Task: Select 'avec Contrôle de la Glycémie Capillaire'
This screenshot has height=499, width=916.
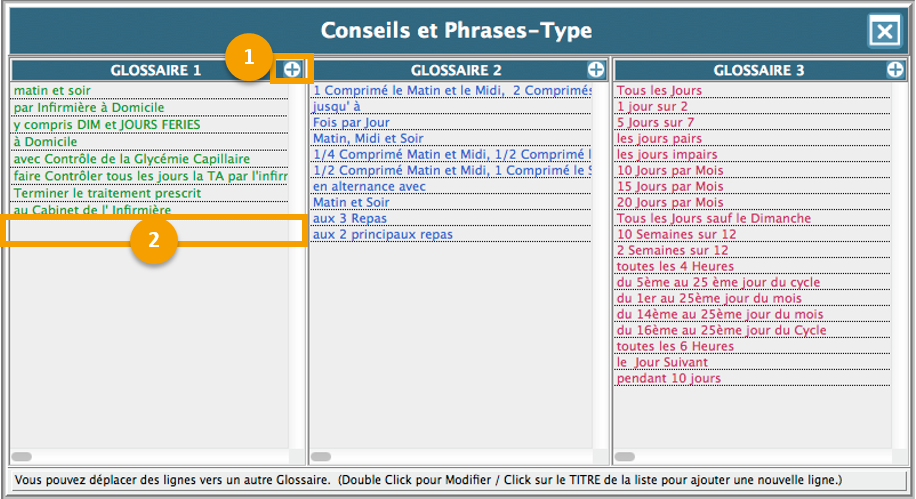Action: 132,159
